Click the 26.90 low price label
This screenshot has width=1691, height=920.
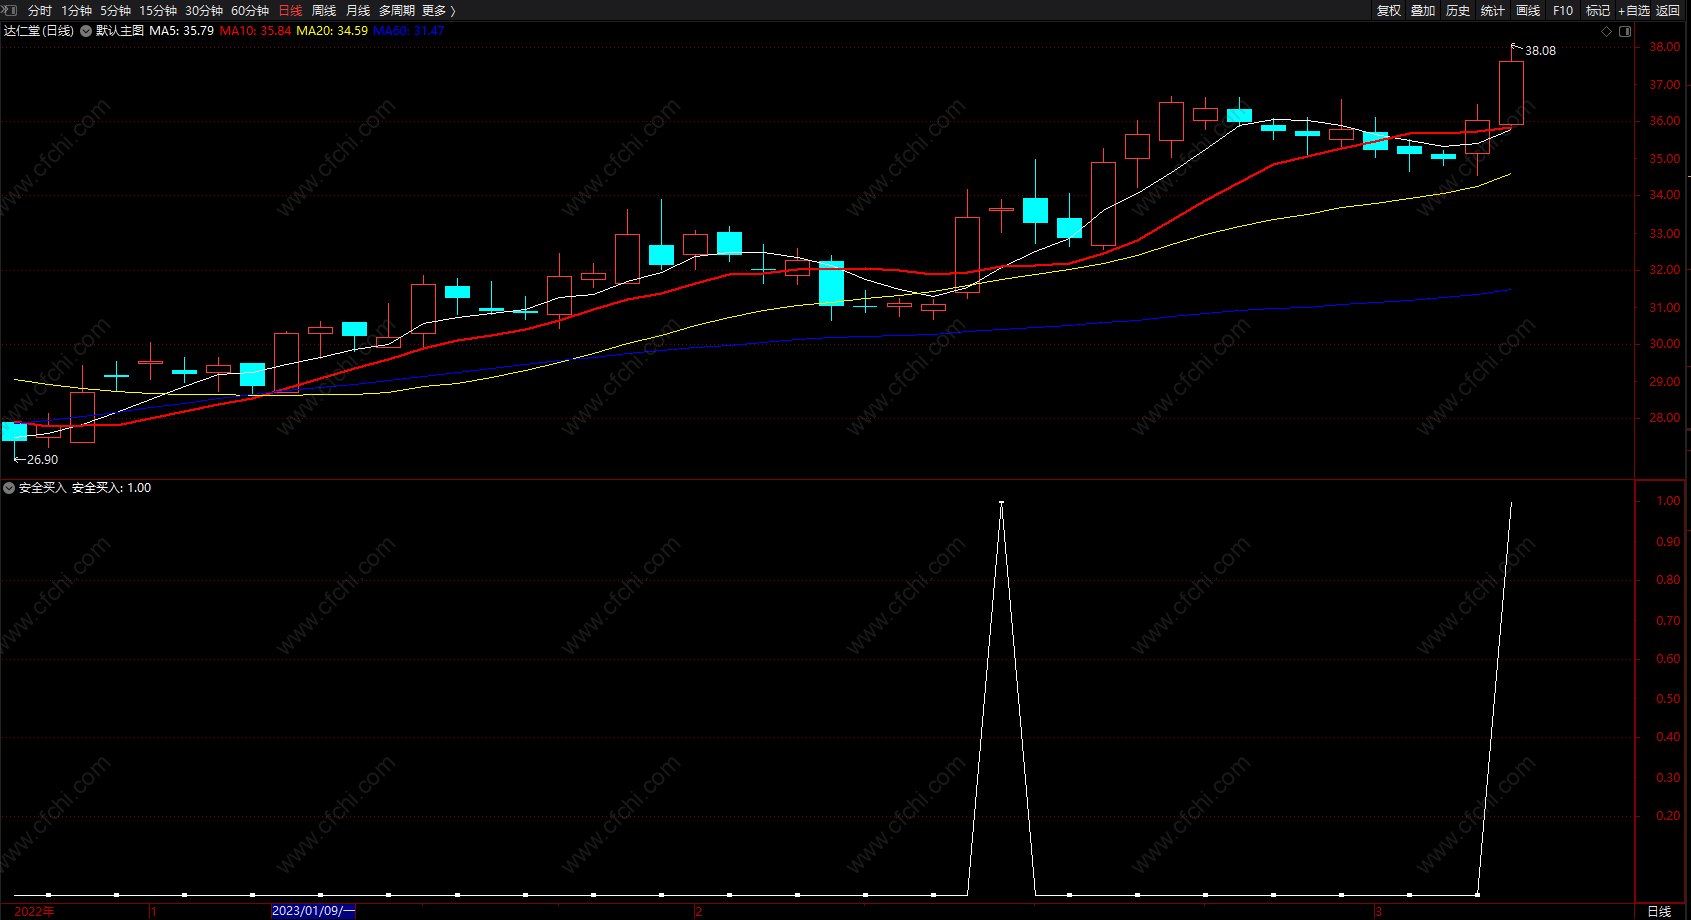point(42,460)
